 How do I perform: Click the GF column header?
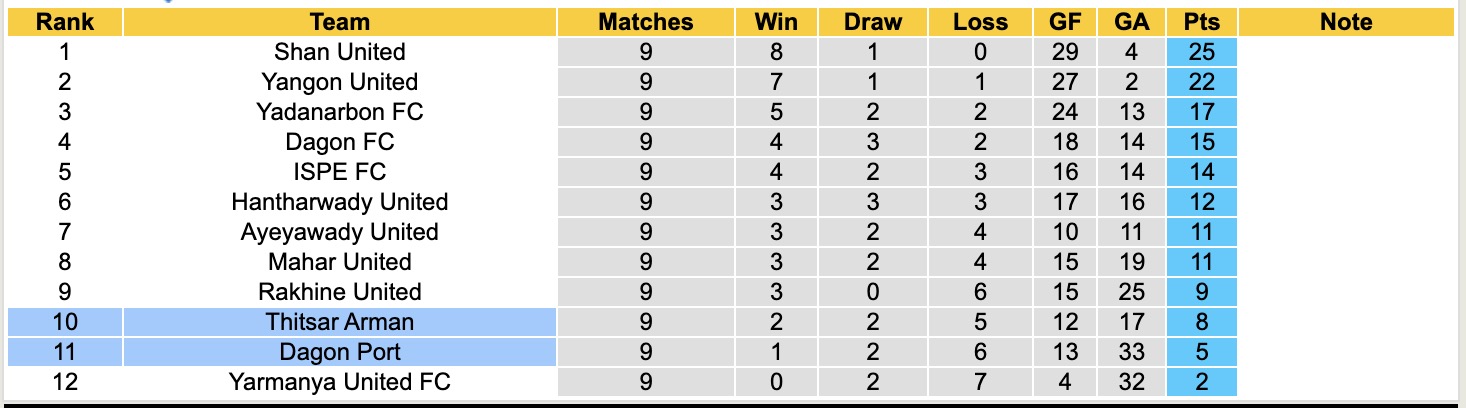1065,22
